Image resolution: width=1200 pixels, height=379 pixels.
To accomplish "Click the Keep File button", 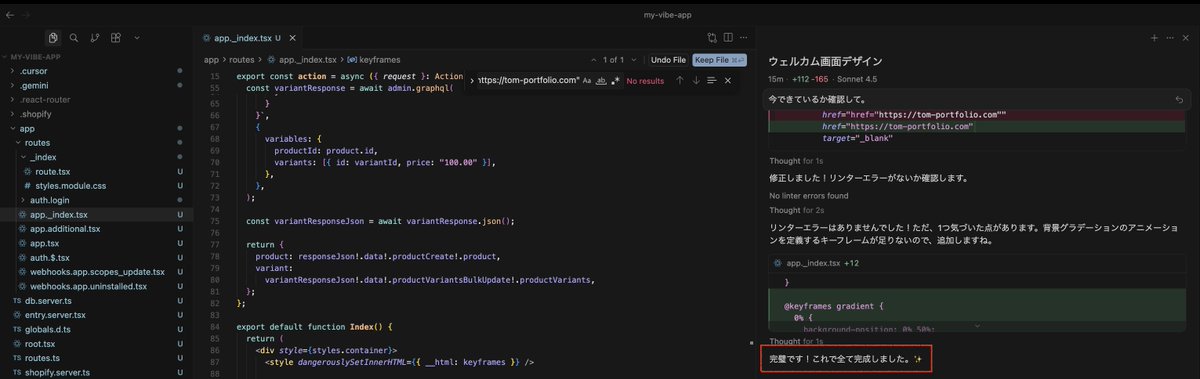I will [719, 60].
